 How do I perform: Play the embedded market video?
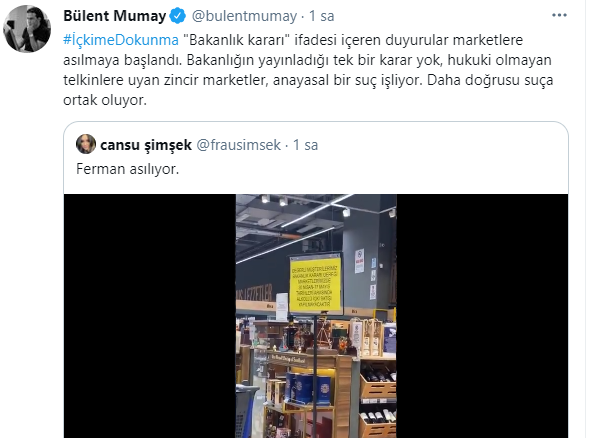[316, 316]
